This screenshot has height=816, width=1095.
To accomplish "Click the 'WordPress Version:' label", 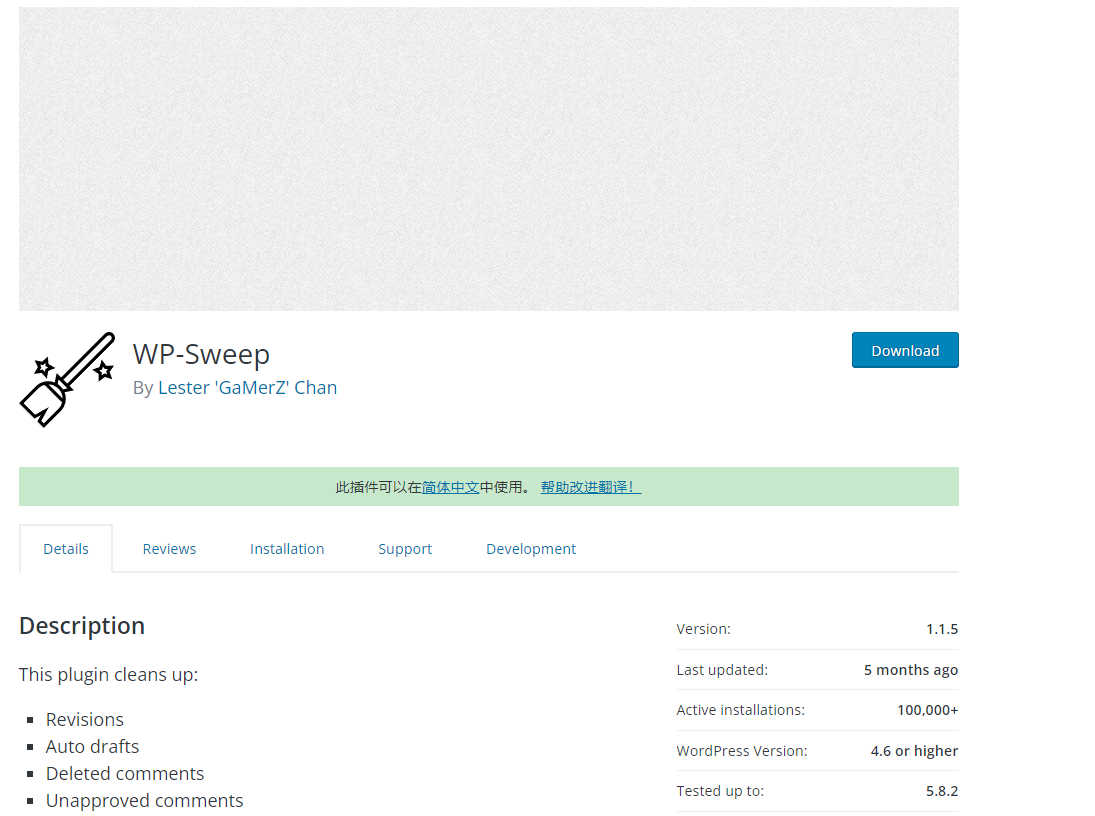I will [742, 751].
